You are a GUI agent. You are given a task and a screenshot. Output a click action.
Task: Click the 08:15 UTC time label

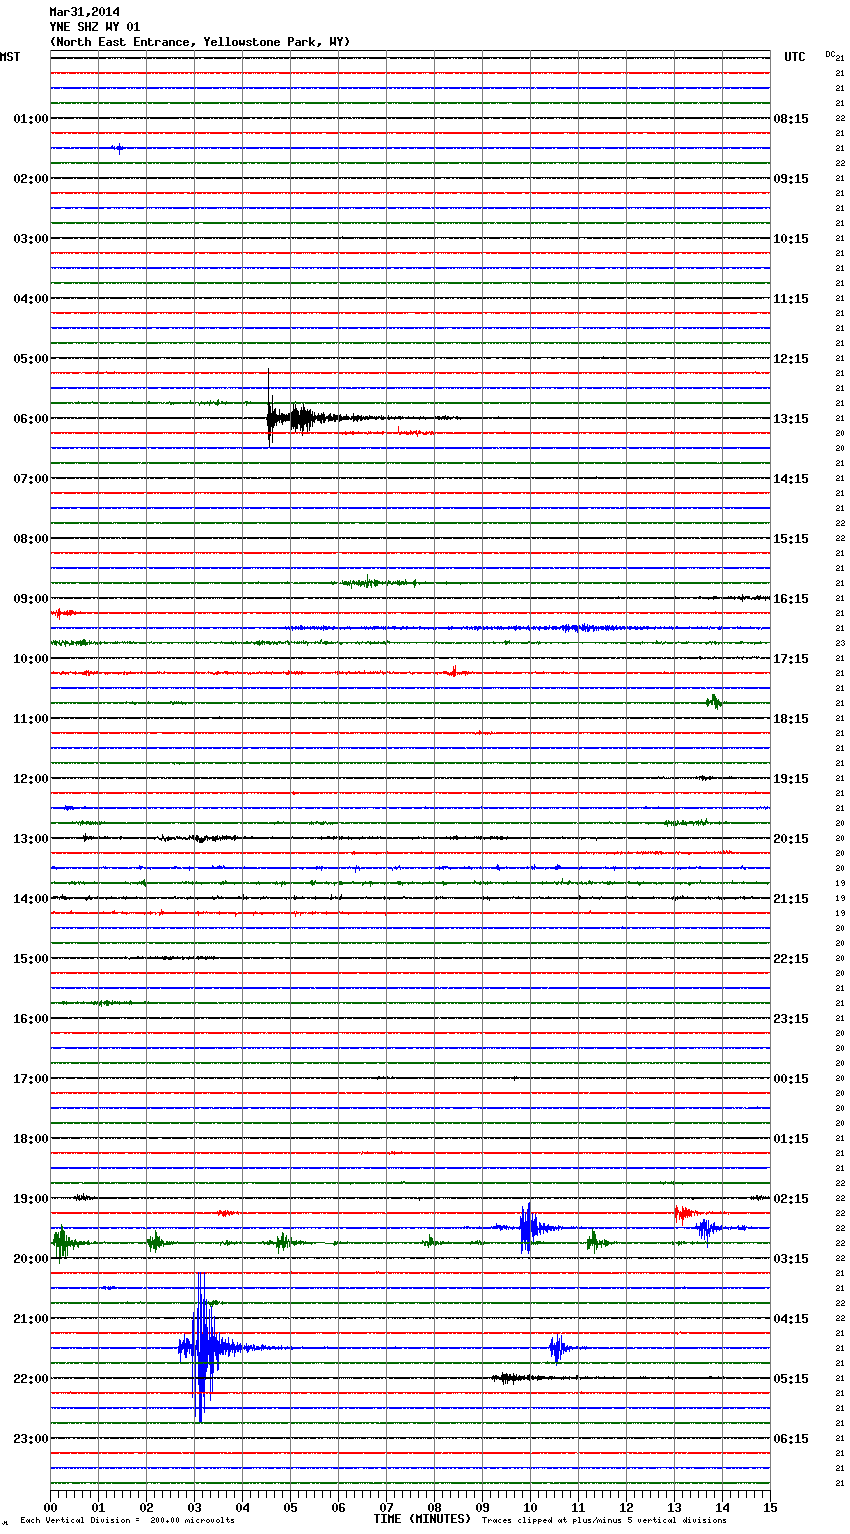click(791, 119)
